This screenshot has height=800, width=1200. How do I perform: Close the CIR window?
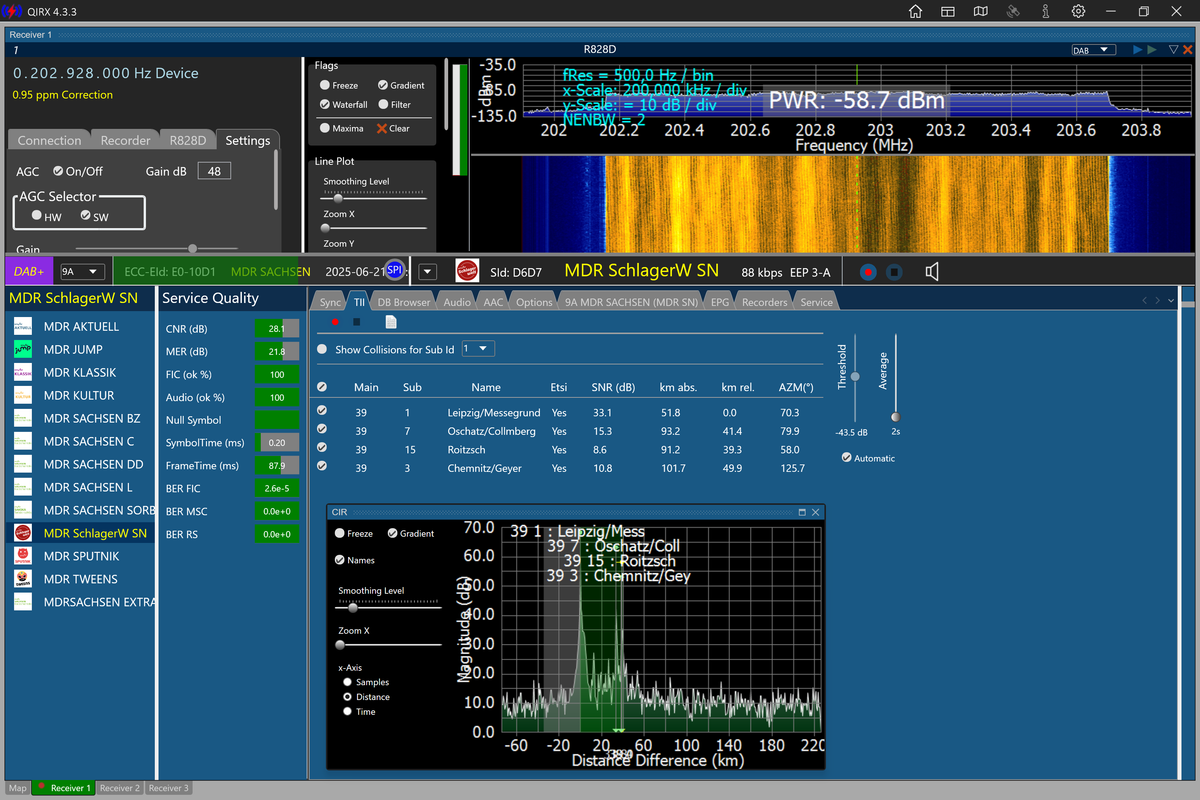(x=816, y=512)
